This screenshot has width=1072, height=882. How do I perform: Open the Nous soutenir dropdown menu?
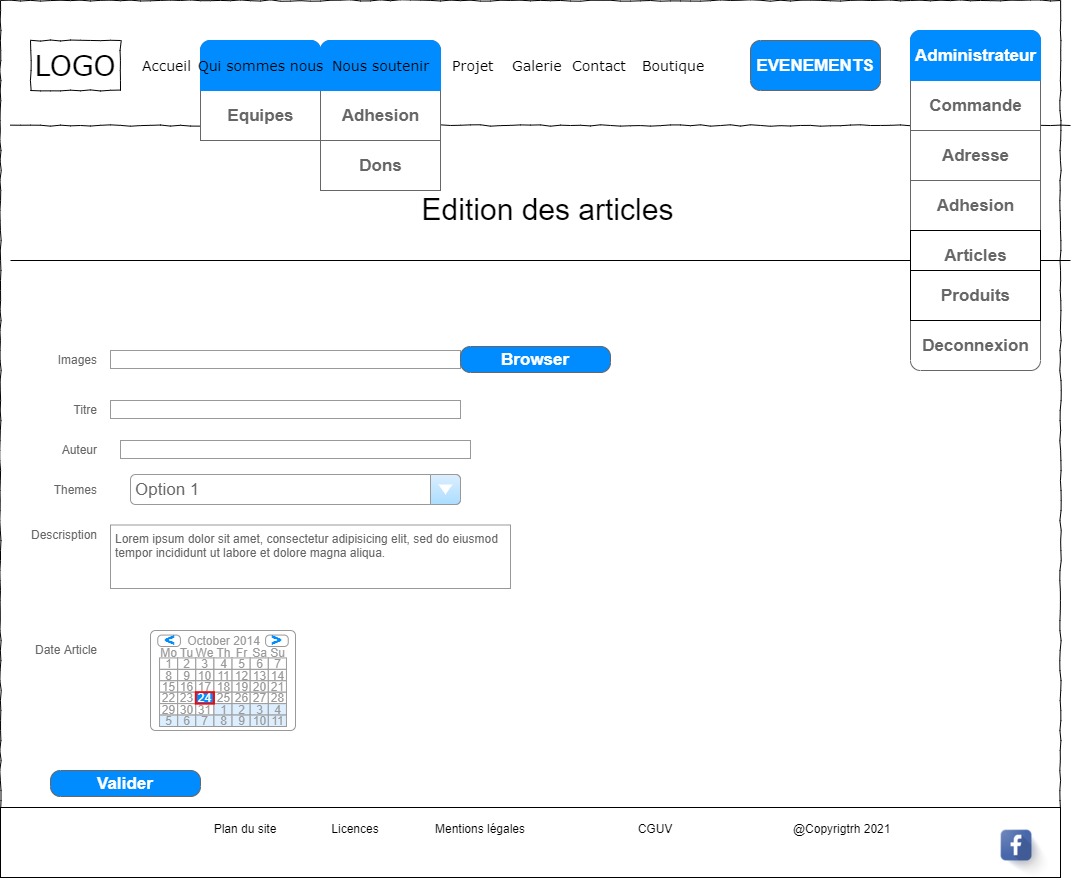[x=380, y=66]
